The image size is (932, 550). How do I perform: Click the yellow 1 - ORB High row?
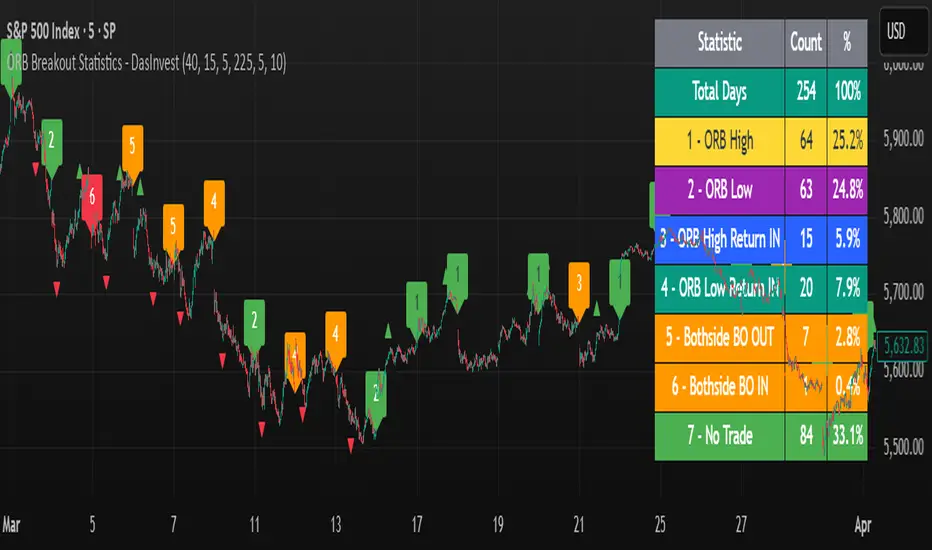[x=761, y=141]
